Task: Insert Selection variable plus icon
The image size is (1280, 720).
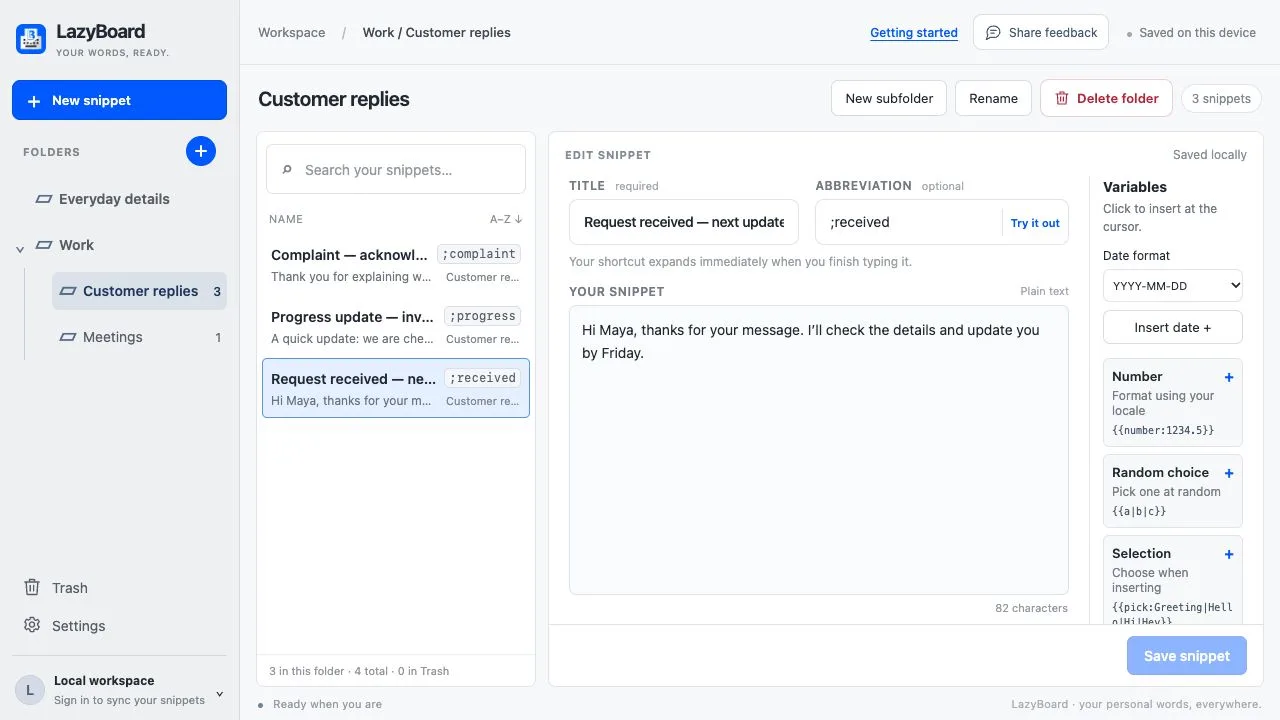Action: [1229, 554]
